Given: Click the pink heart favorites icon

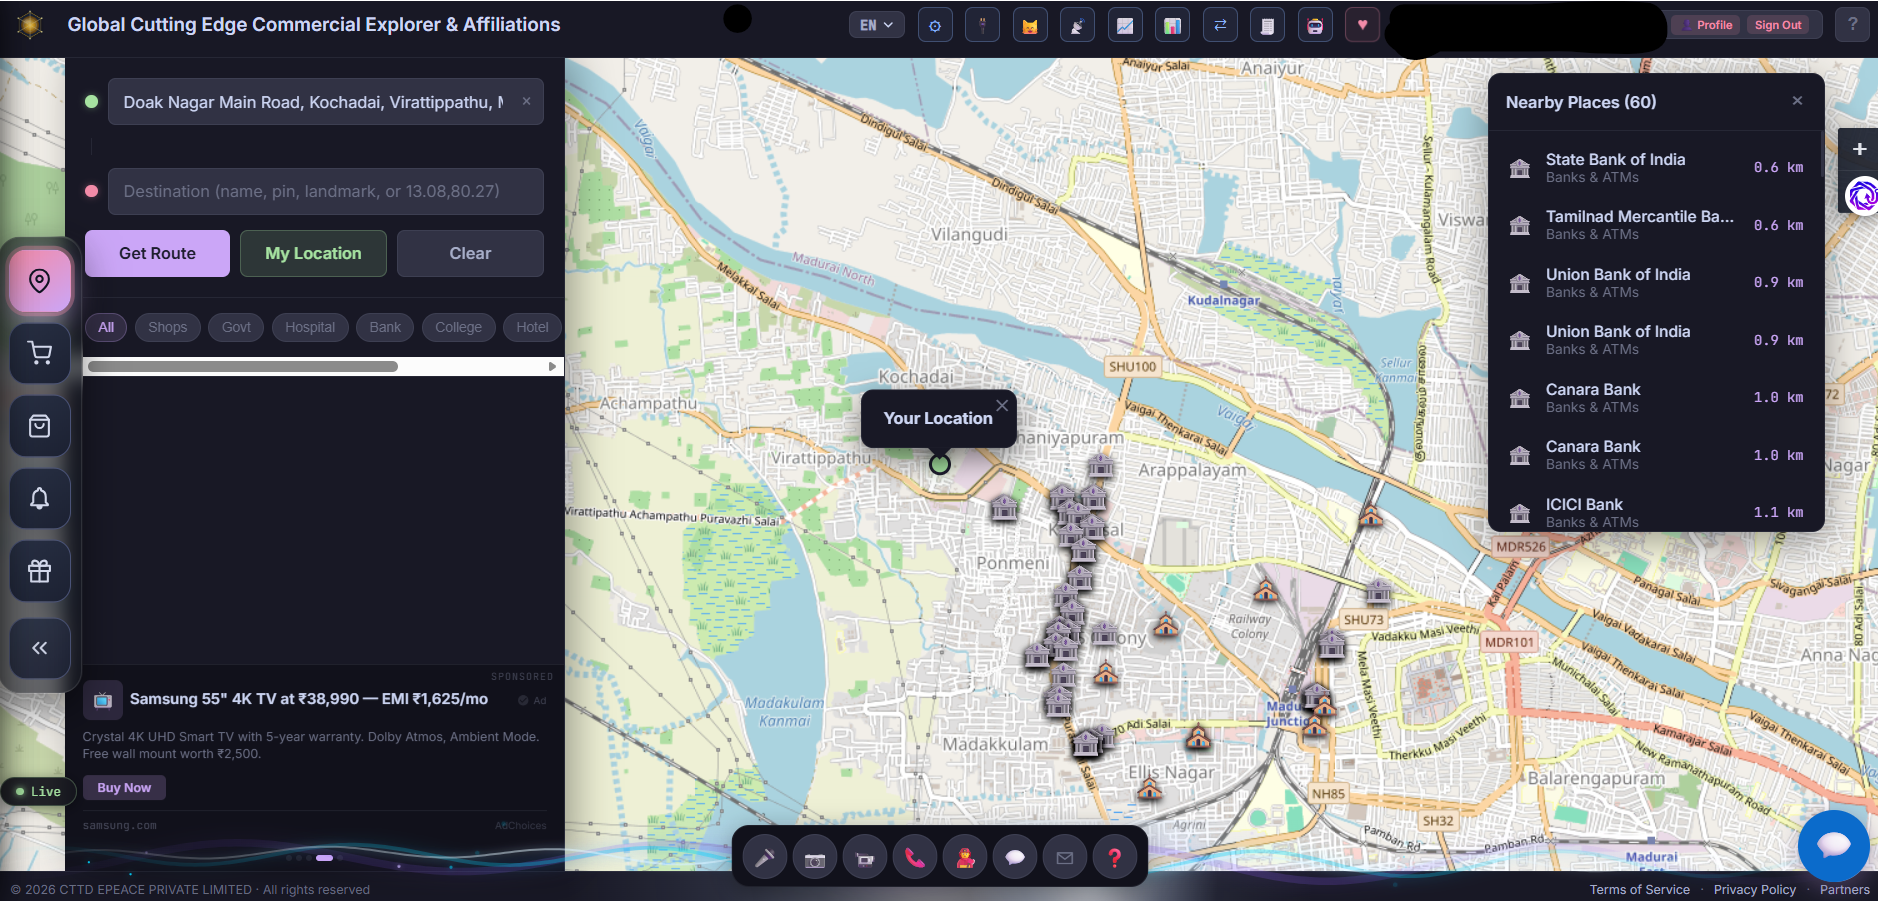Looking at the screenshot, I should pos(1362,26).
